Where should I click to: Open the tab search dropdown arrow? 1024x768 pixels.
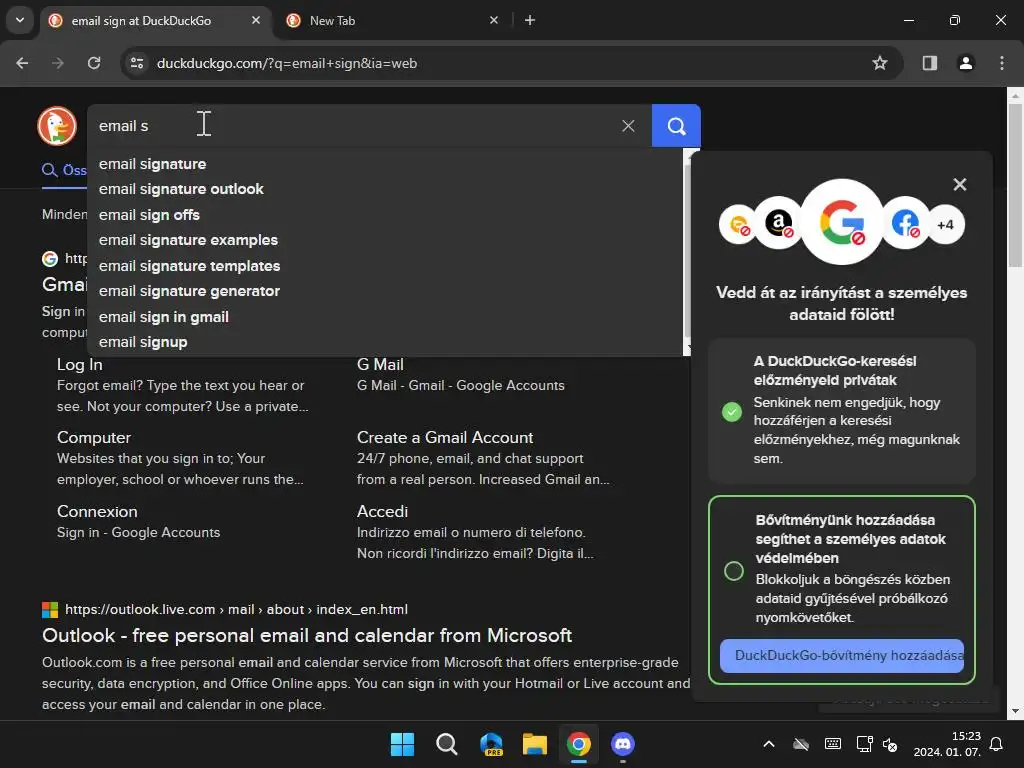(20, 20)
